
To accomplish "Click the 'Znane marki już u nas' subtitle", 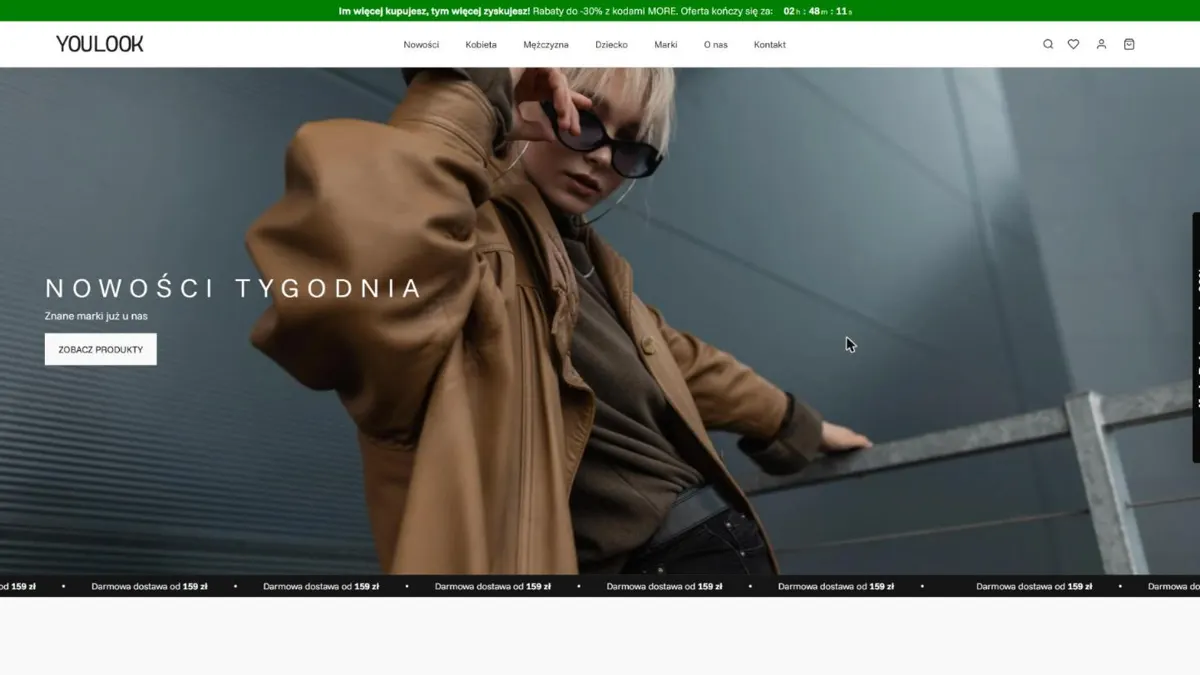I will tap(97, 316).
